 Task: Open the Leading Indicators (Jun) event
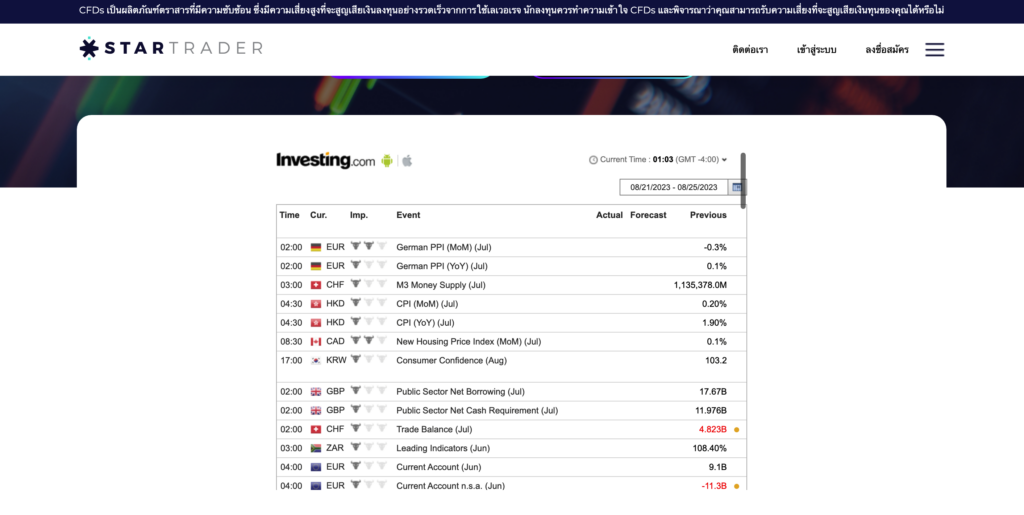[x=443, y=449]
